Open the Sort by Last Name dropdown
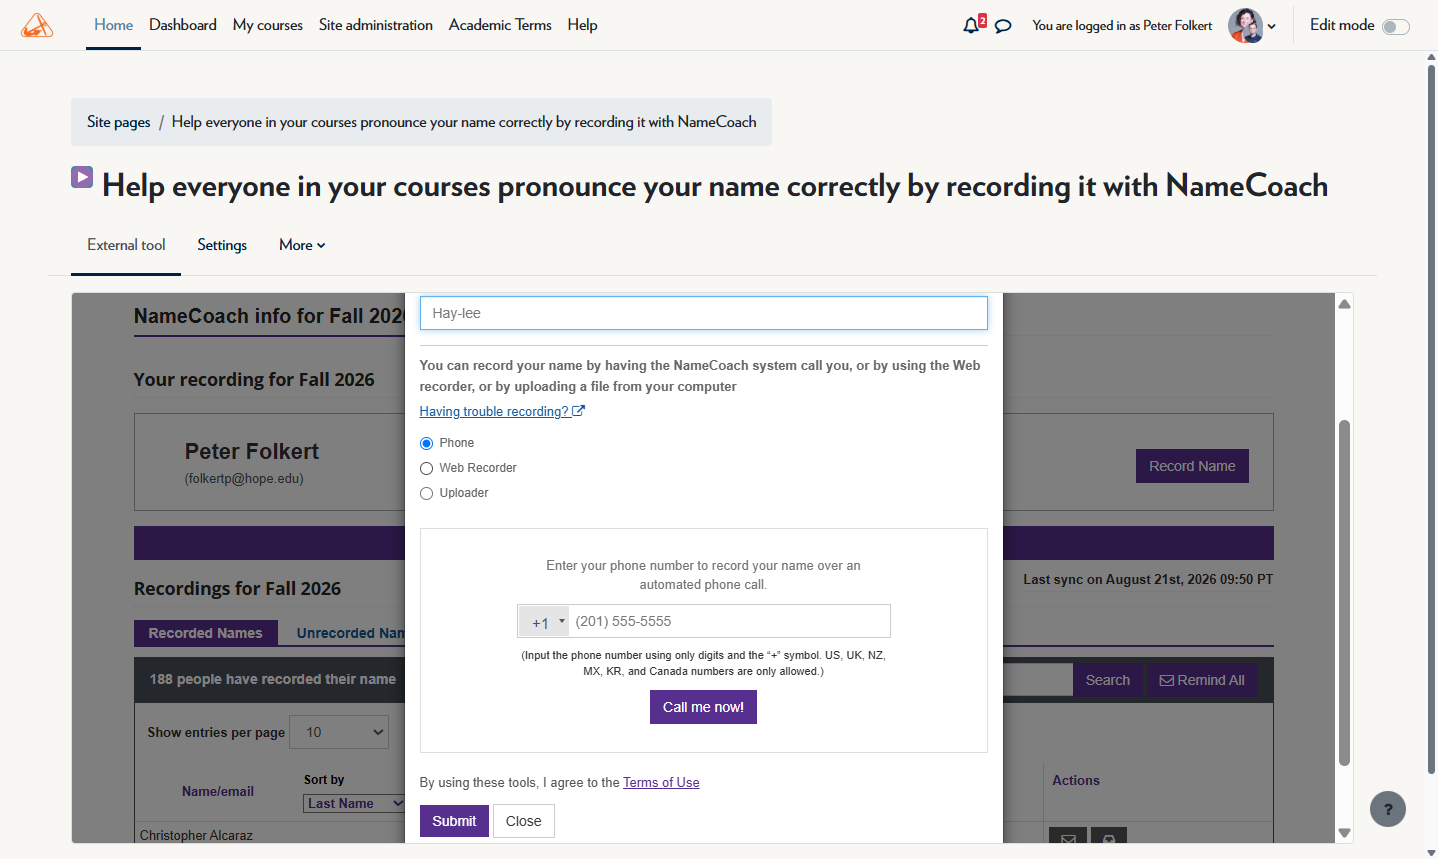1438x859 pixels. click(354, 803)
